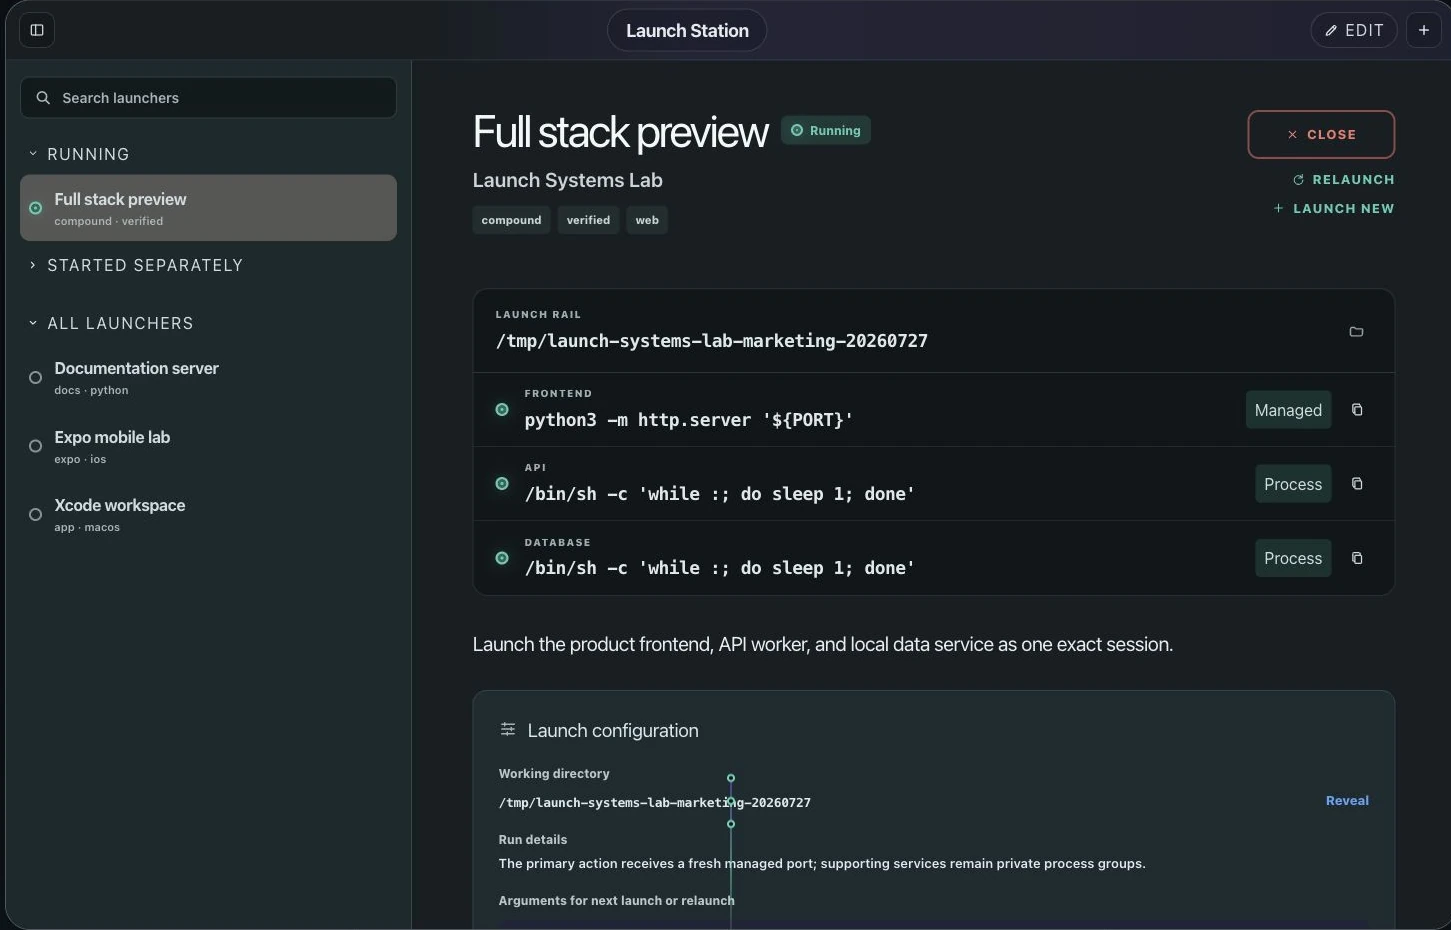1451x930 pixels.
Task: Click the Reveal link
Action: [x=1347, y=801]
